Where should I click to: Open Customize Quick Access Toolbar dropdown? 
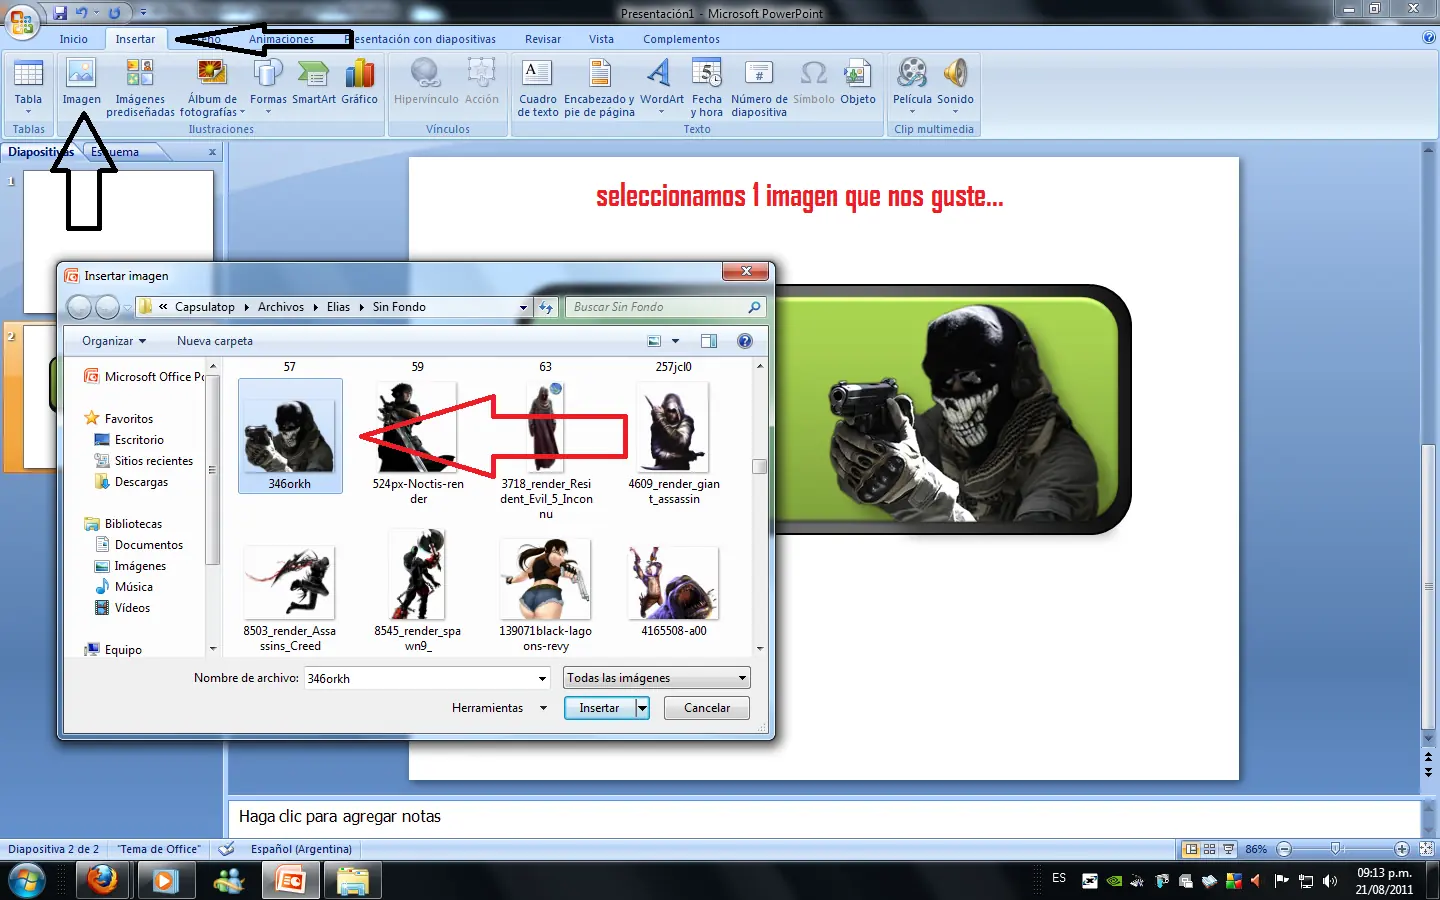click(x=143, y=13)
